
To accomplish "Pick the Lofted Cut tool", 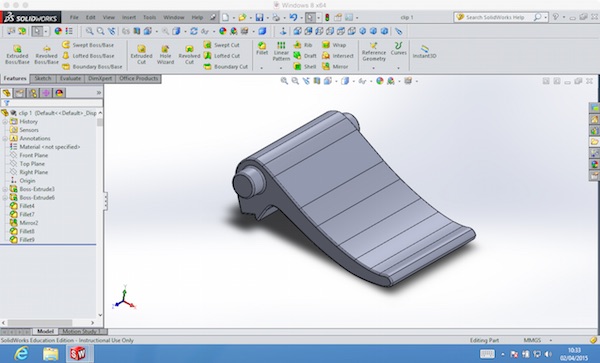I will (222, 55).
